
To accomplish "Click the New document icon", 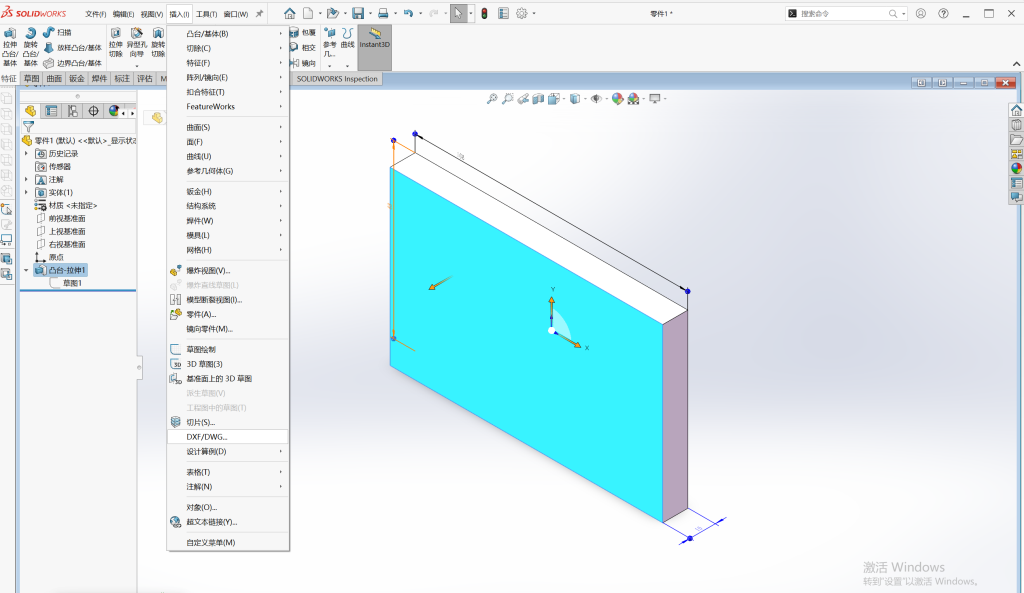I will point(308,13).
